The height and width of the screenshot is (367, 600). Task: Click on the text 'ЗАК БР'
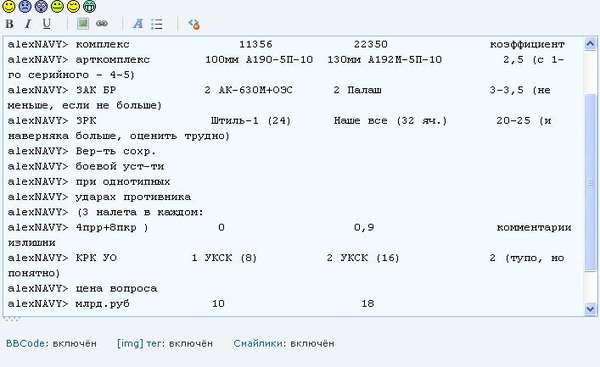click(x=96, y=90)
